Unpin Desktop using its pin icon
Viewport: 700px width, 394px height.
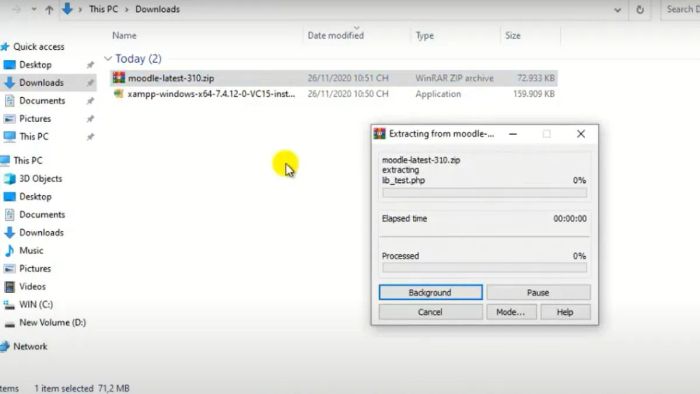90,65
